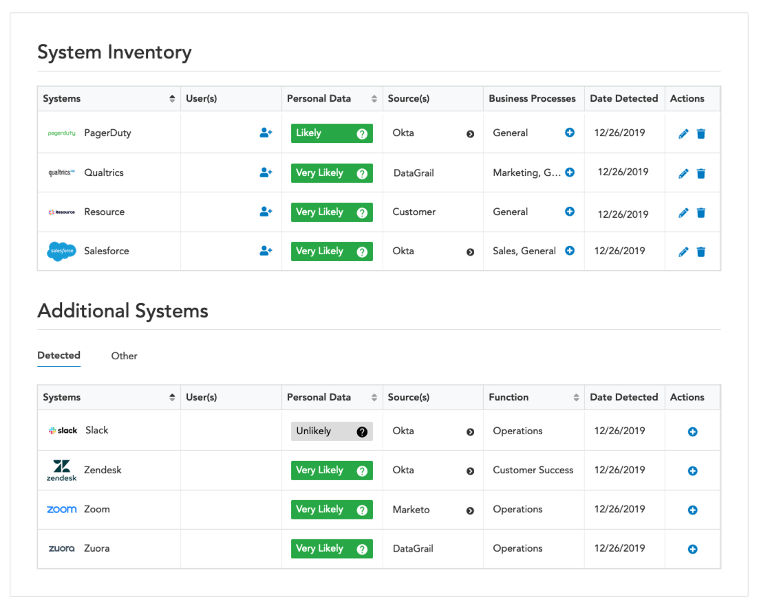The image size is (760, 608).
Task: Add a business process to PagerDuty
Action: click(570, 132)
